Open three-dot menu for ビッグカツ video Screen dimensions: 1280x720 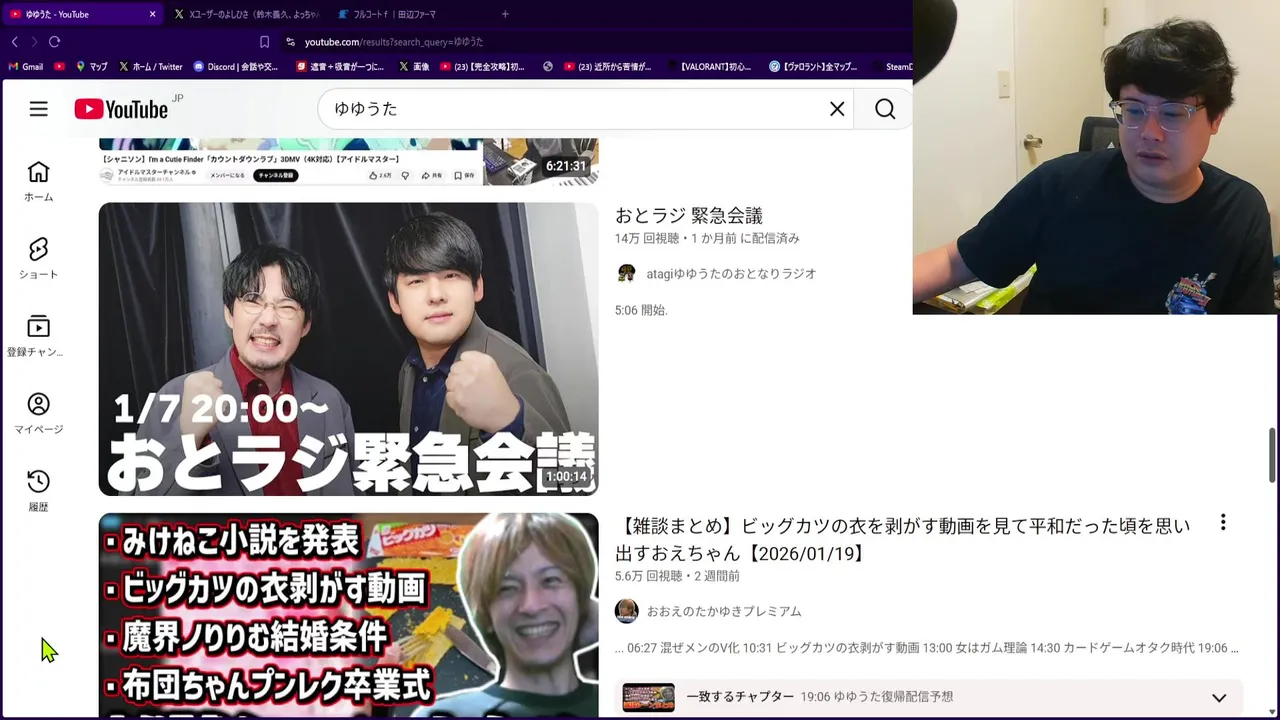[x=1222, y=523]
